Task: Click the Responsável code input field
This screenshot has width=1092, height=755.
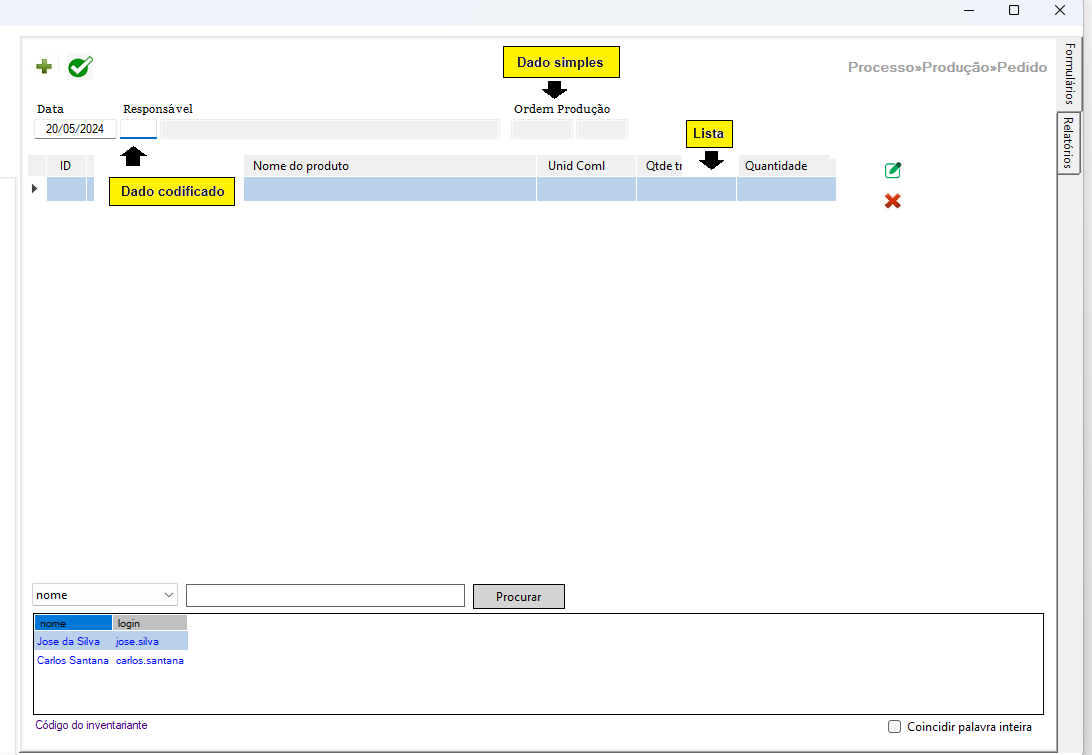Action: (138, 129)
